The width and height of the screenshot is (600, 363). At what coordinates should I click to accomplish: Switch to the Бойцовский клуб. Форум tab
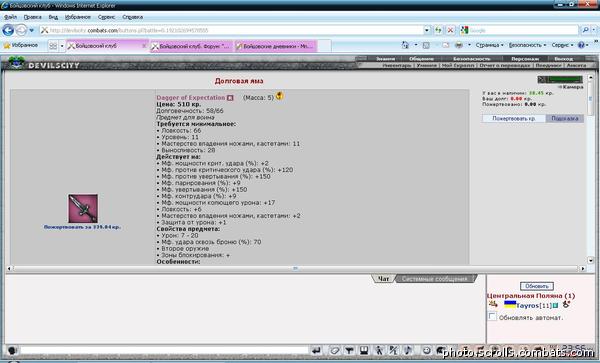tap(191, 46)
